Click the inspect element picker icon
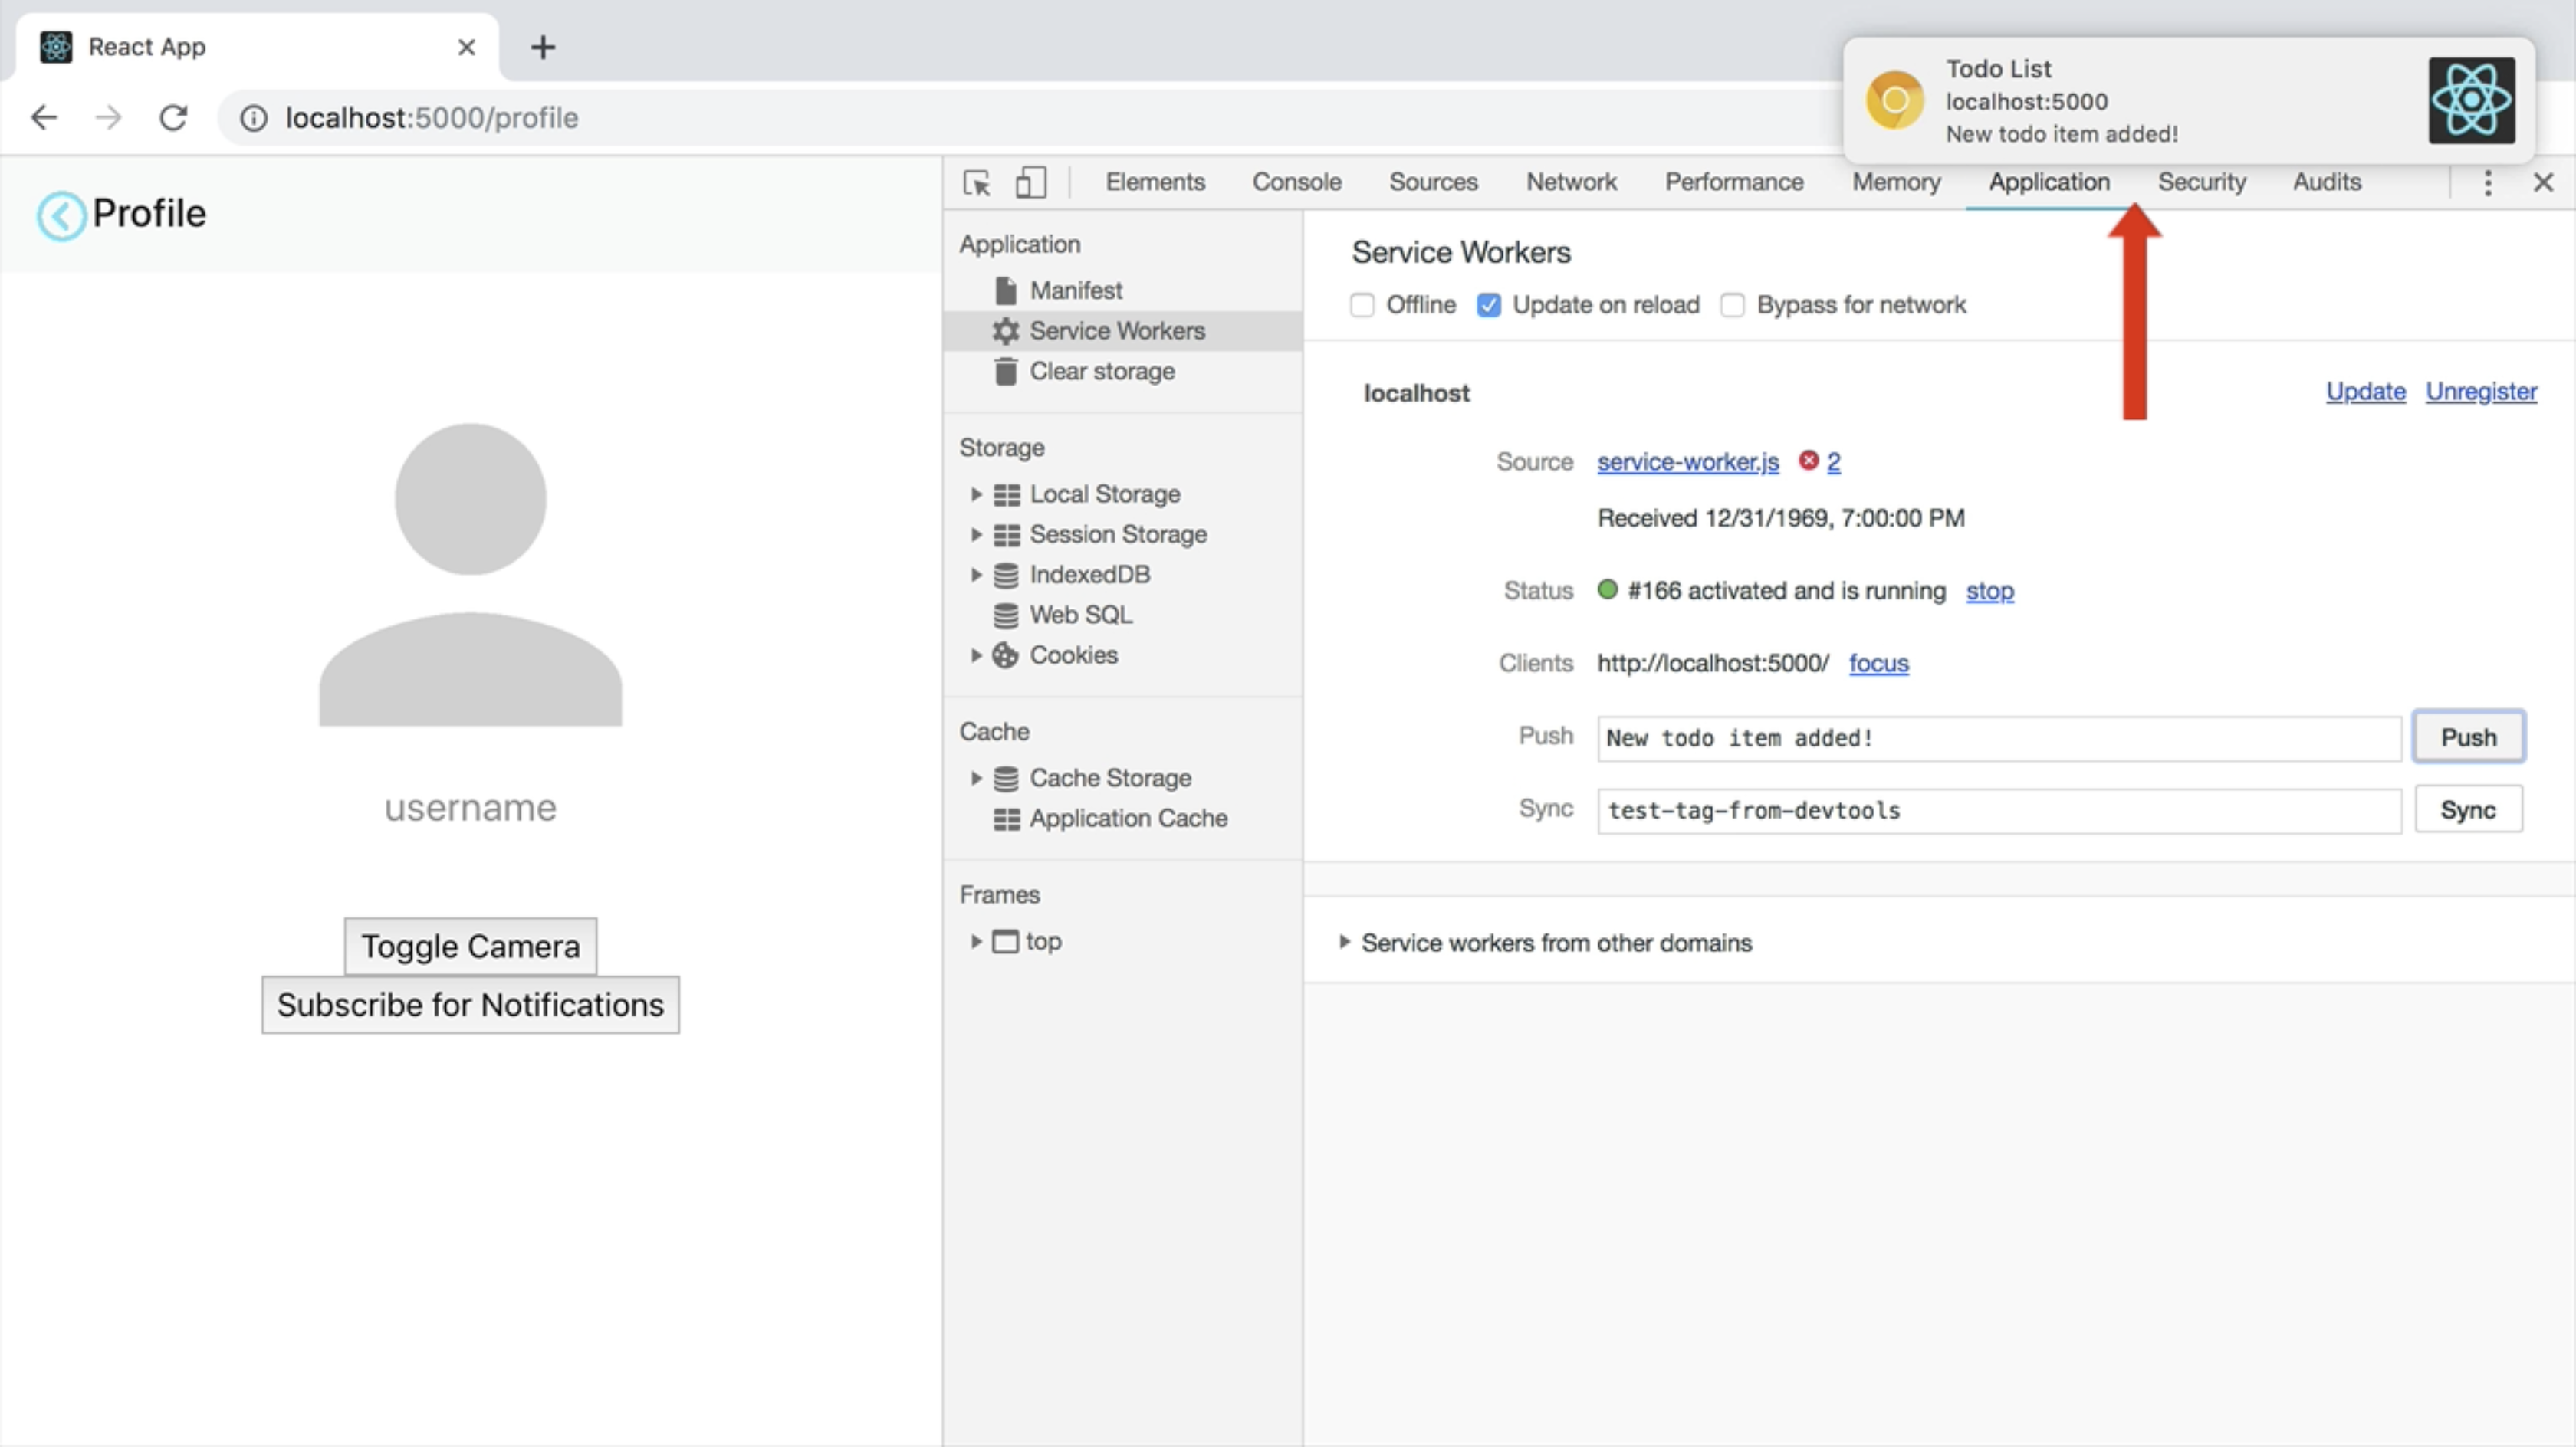The height and width of the screenshot is (1447, 2576). pyautogui.click(x=976, y=183)
